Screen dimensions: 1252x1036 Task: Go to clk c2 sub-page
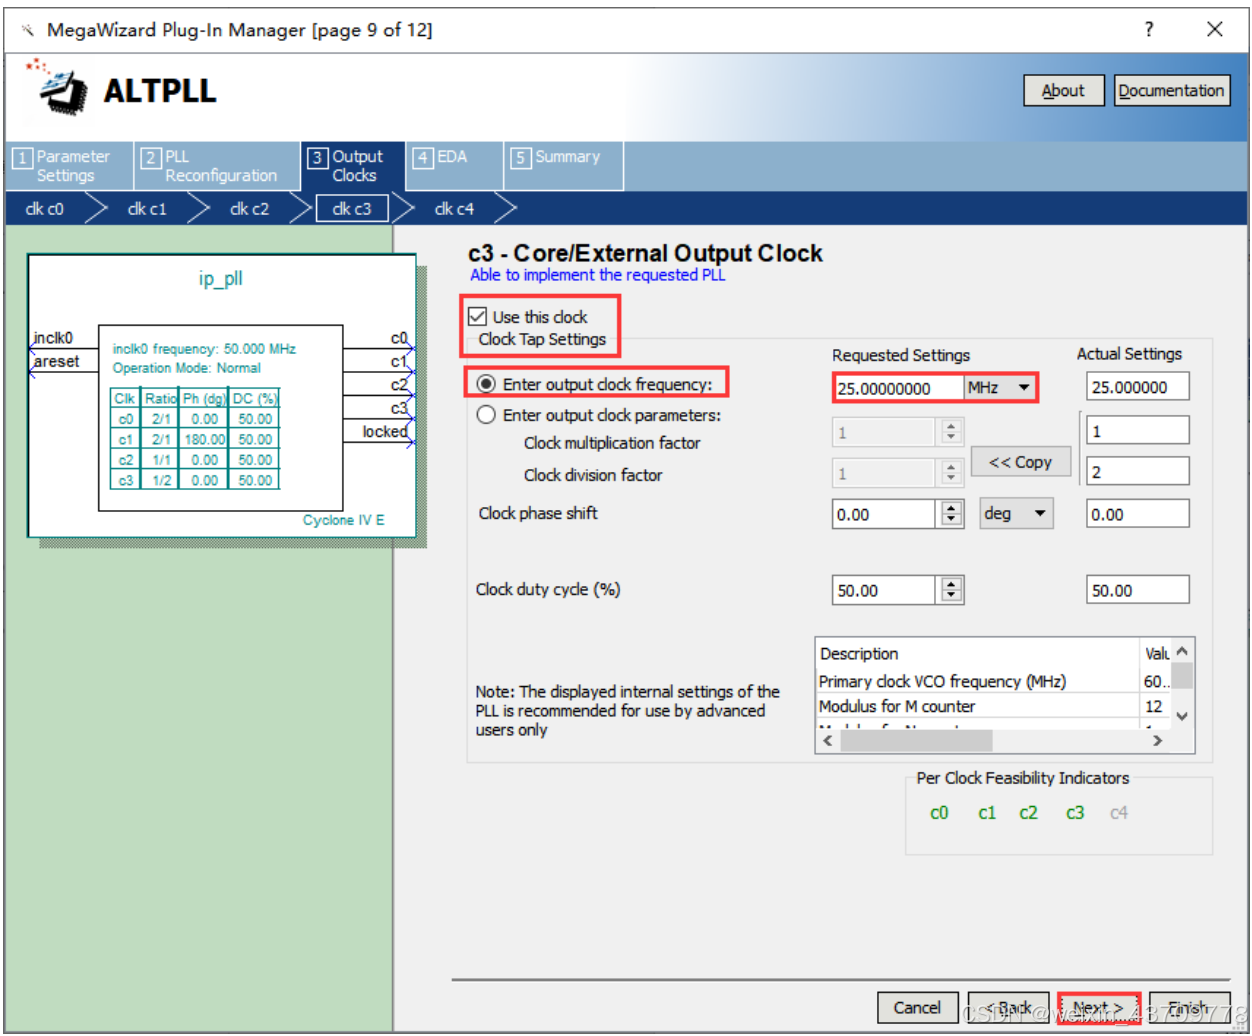[249, 209]
